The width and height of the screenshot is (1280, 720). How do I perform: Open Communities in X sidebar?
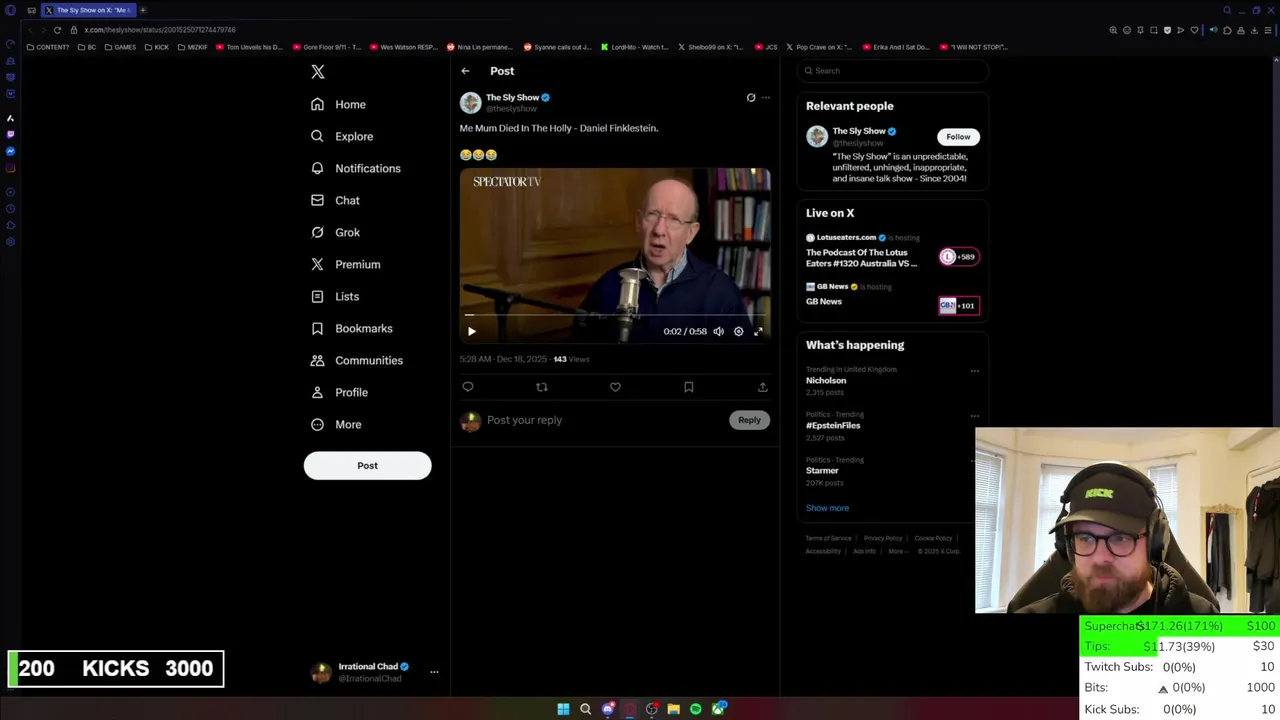point(357,360)
